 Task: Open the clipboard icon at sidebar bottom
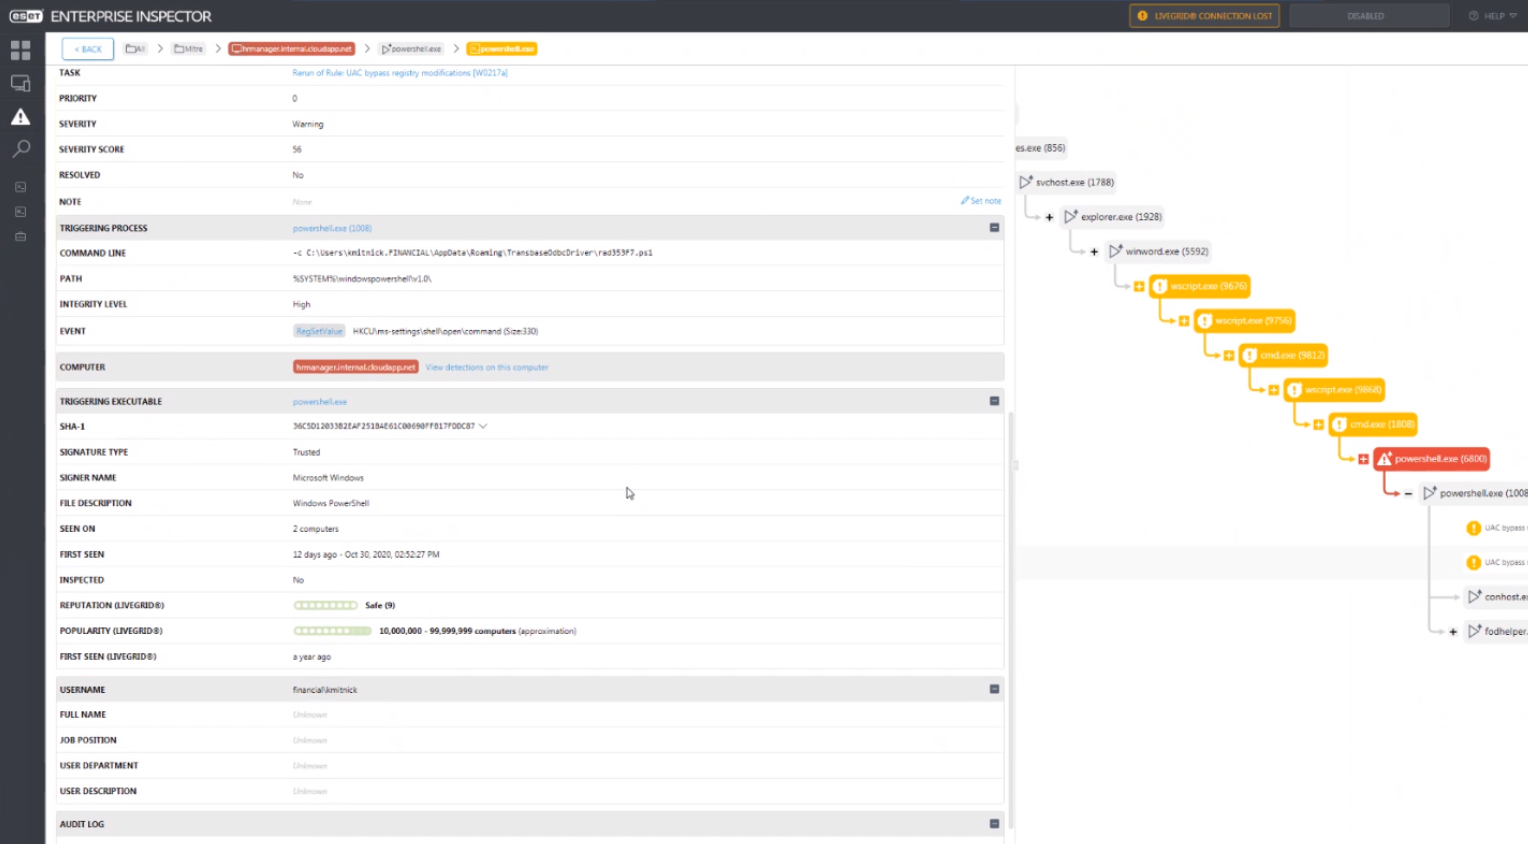(x=20, y=237)
